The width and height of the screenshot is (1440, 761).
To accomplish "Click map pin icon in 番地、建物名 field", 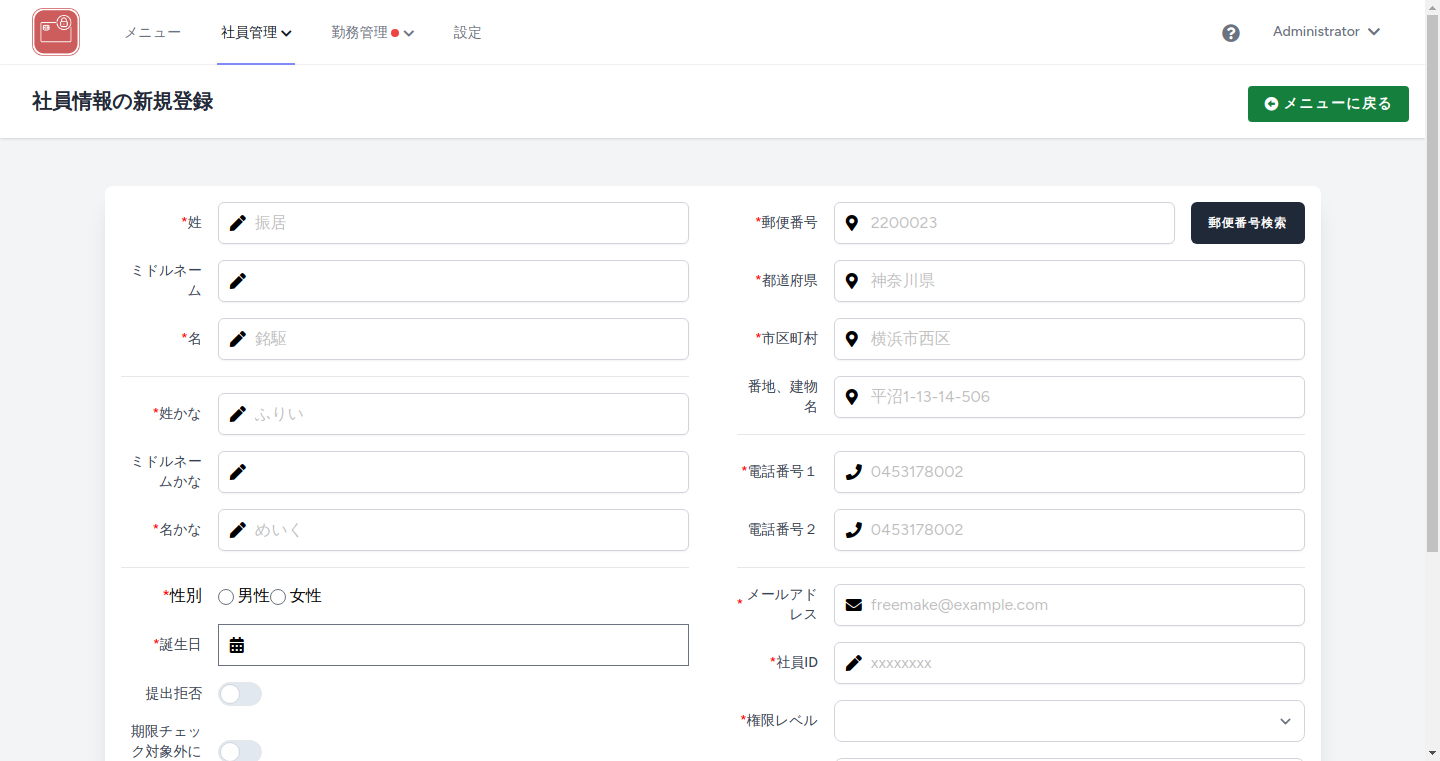I will pos(852,397).
